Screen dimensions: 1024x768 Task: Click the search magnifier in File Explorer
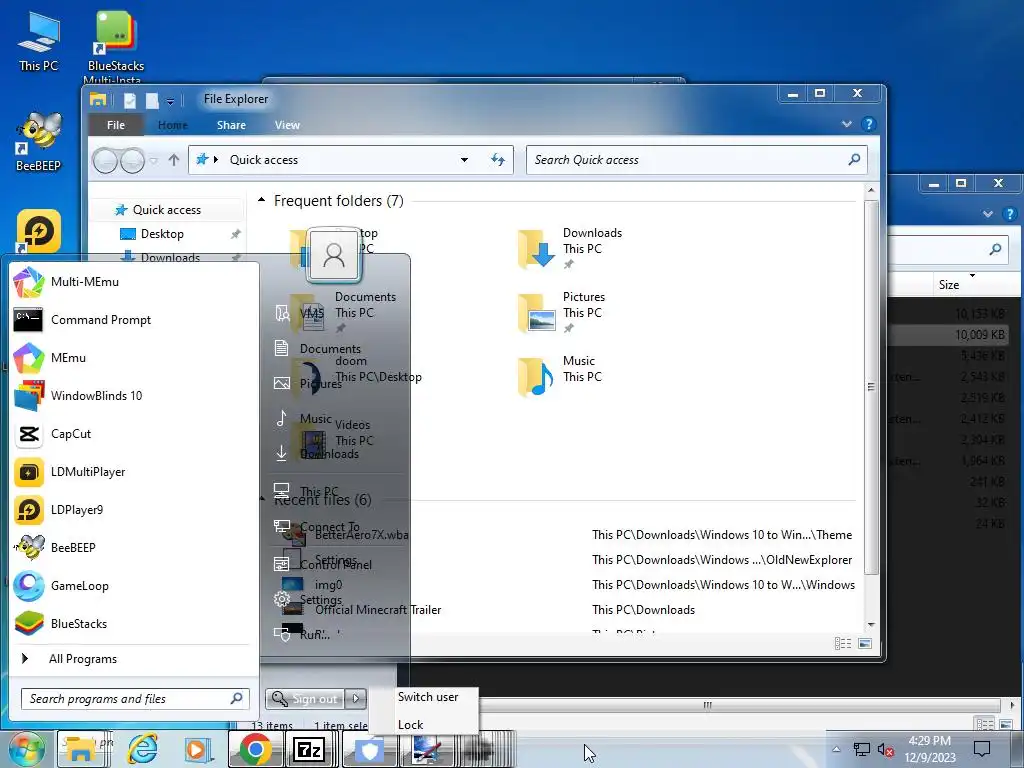[x=854, y=159]
